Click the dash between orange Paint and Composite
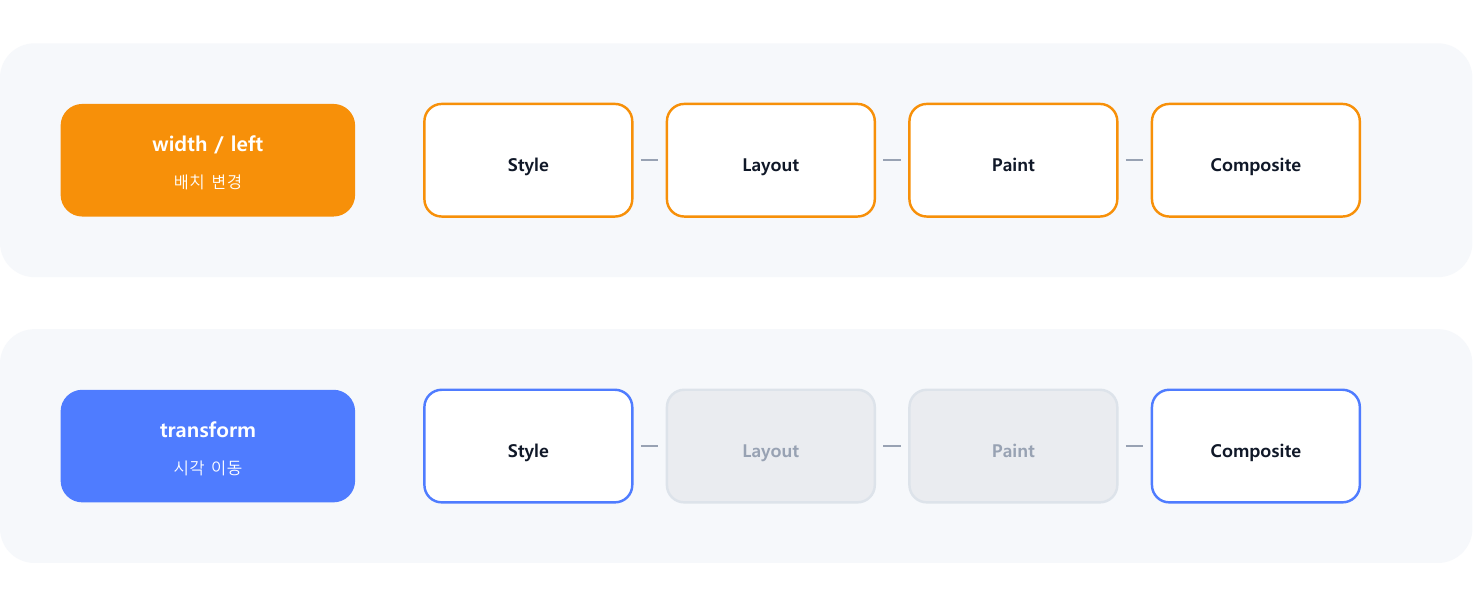 [1135, 160]
